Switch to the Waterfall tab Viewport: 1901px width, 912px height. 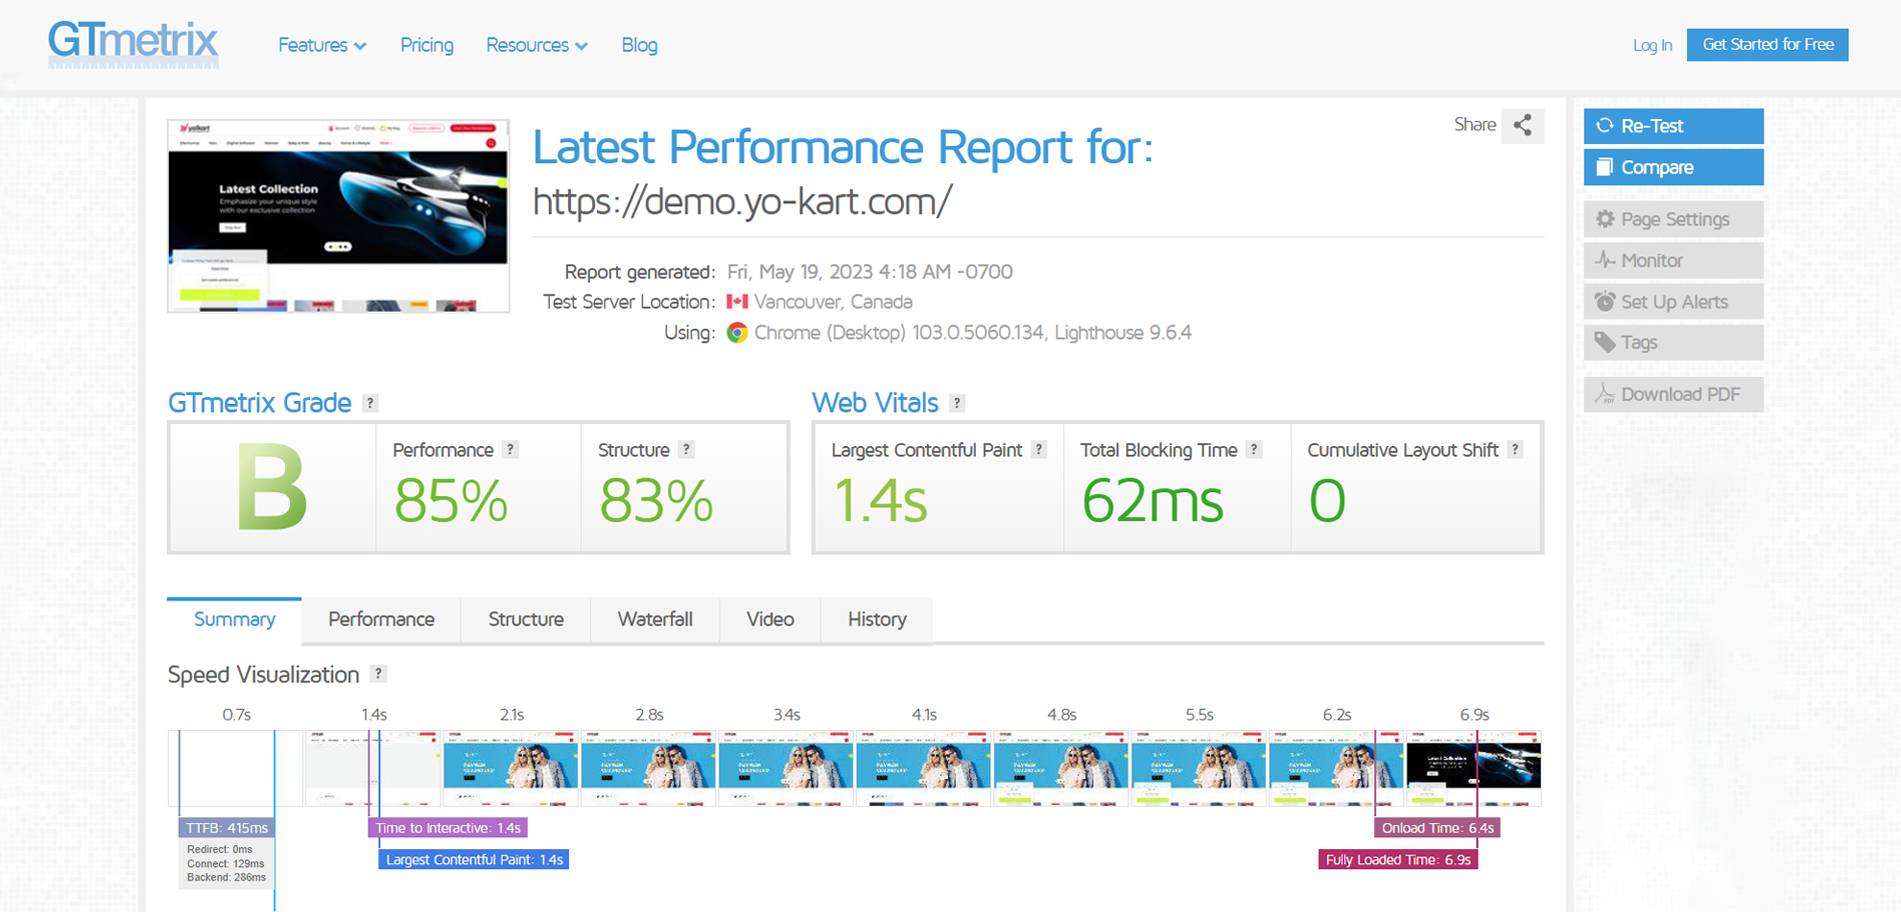point(655,620)
